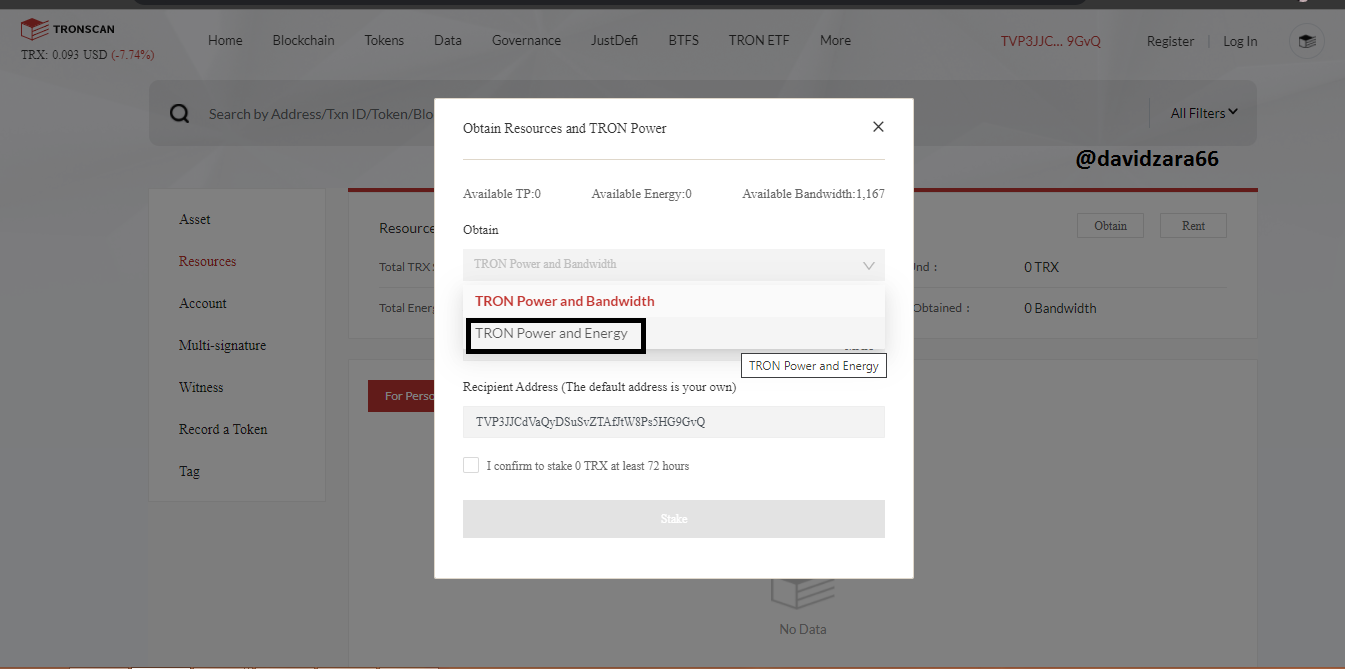Select Account in the sidebar
This screenshot has height=669, width=1345.
pyautogui.click(x=203, y=303)
